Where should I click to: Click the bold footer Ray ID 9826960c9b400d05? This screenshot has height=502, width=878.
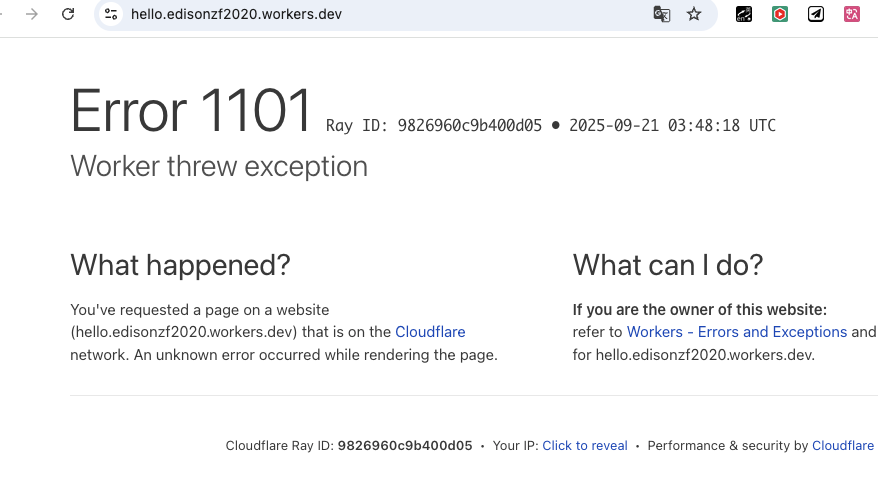[x=405, y=445]
